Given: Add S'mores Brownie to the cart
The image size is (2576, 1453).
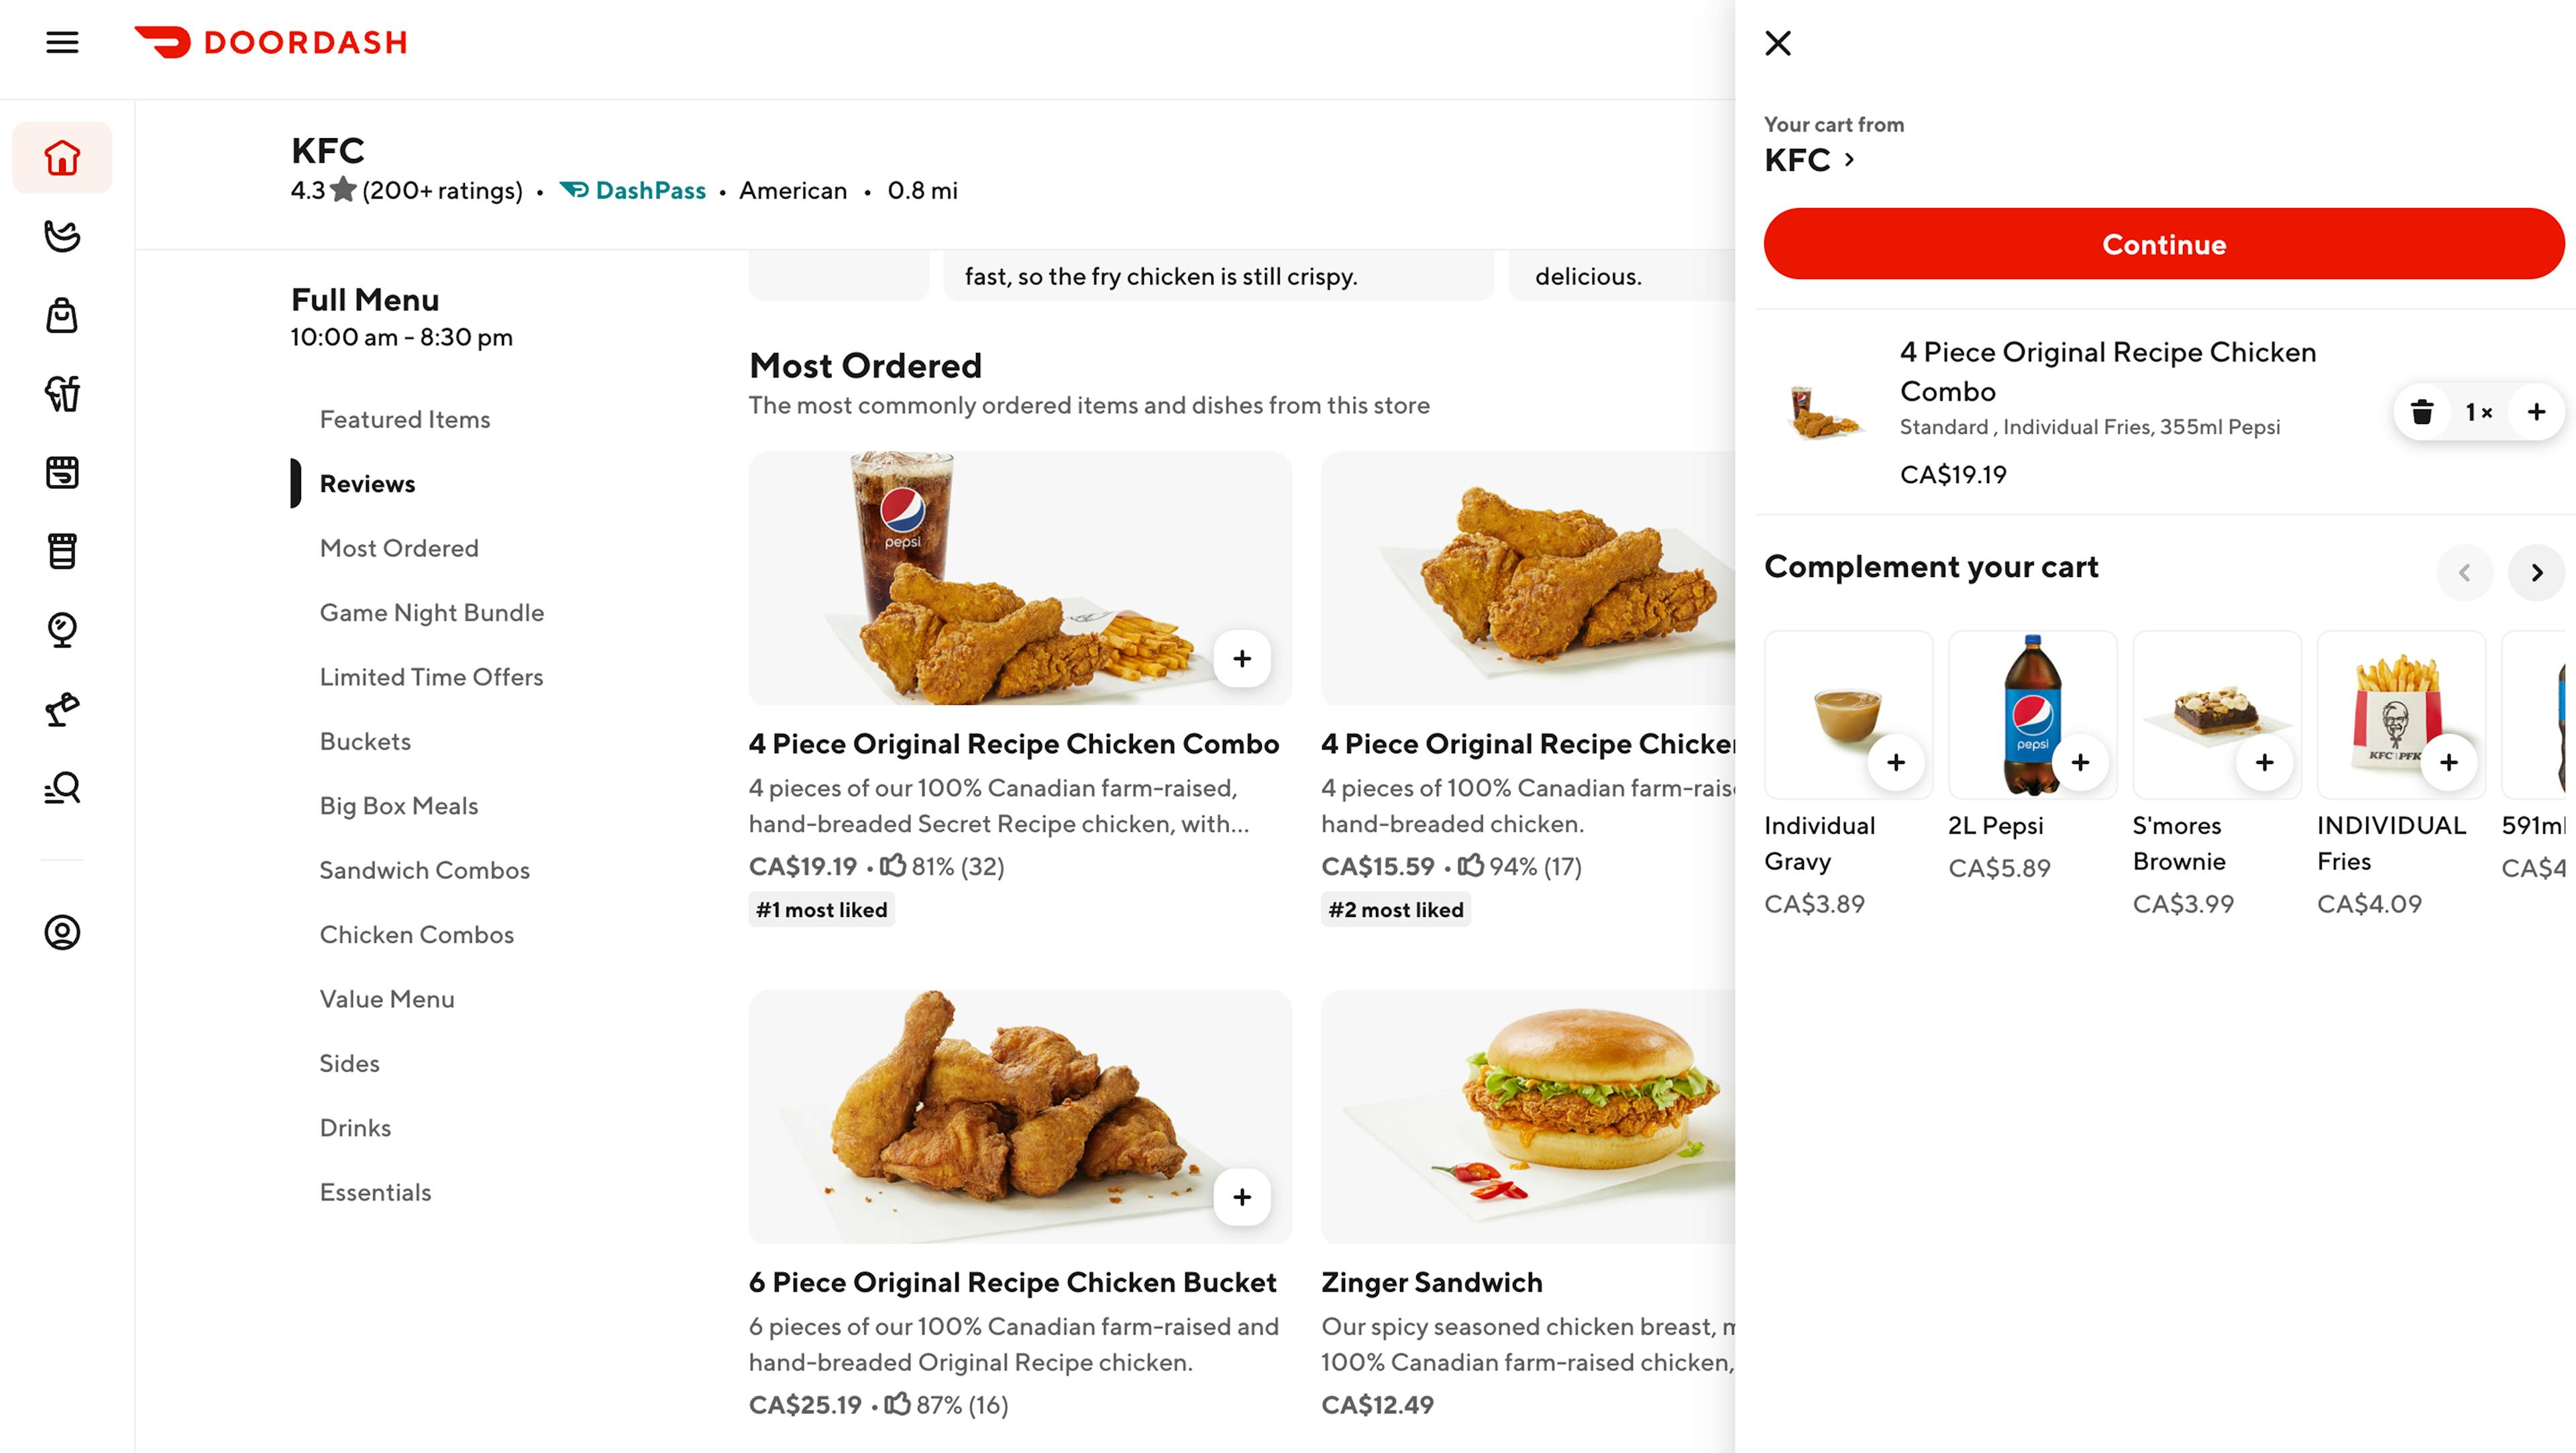Looking at the screenshot, I should point(2264,763).
